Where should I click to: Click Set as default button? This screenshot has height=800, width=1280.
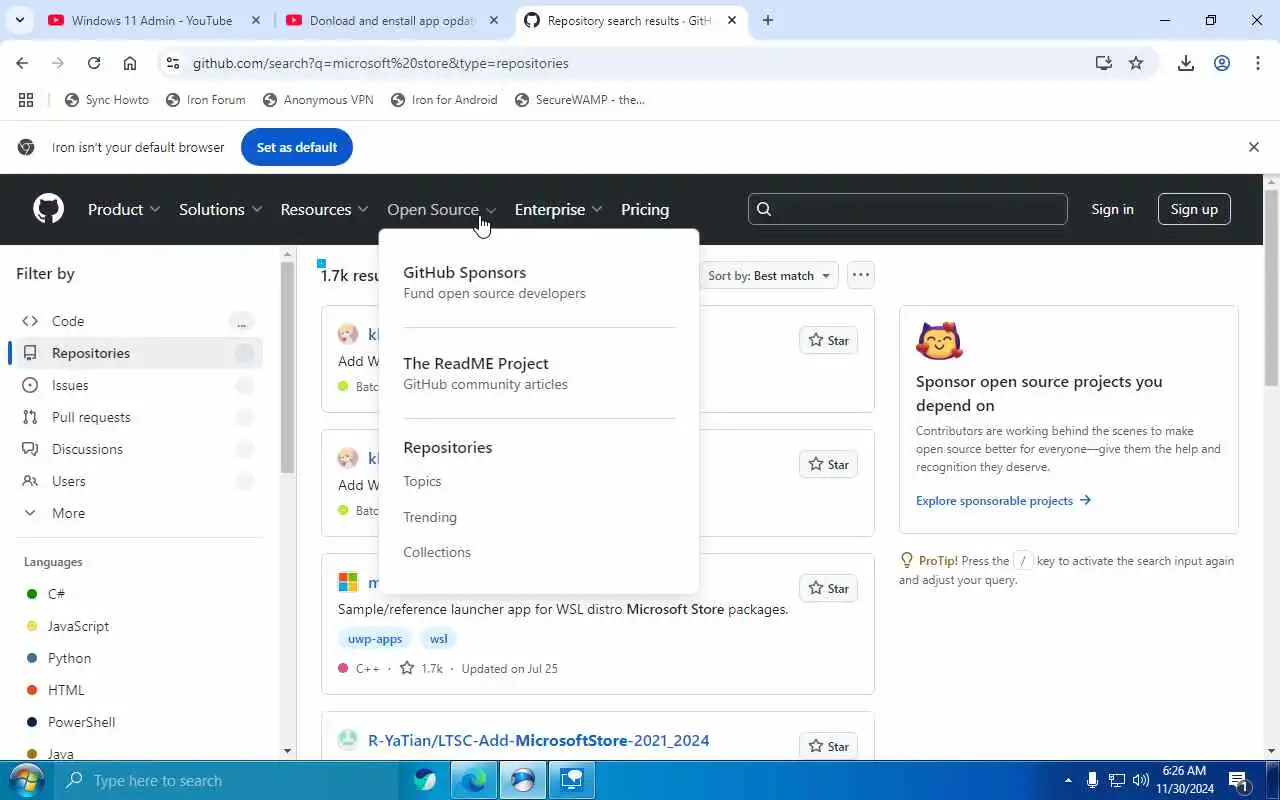pos(297,147)
